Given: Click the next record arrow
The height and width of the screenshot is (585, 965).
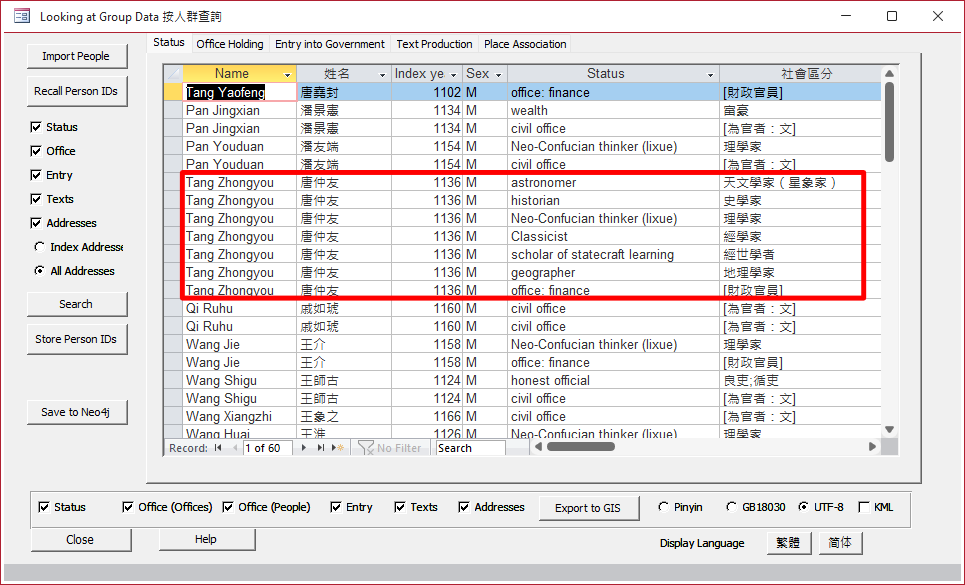Looking at the screenshot, I should tap(304, 448).
